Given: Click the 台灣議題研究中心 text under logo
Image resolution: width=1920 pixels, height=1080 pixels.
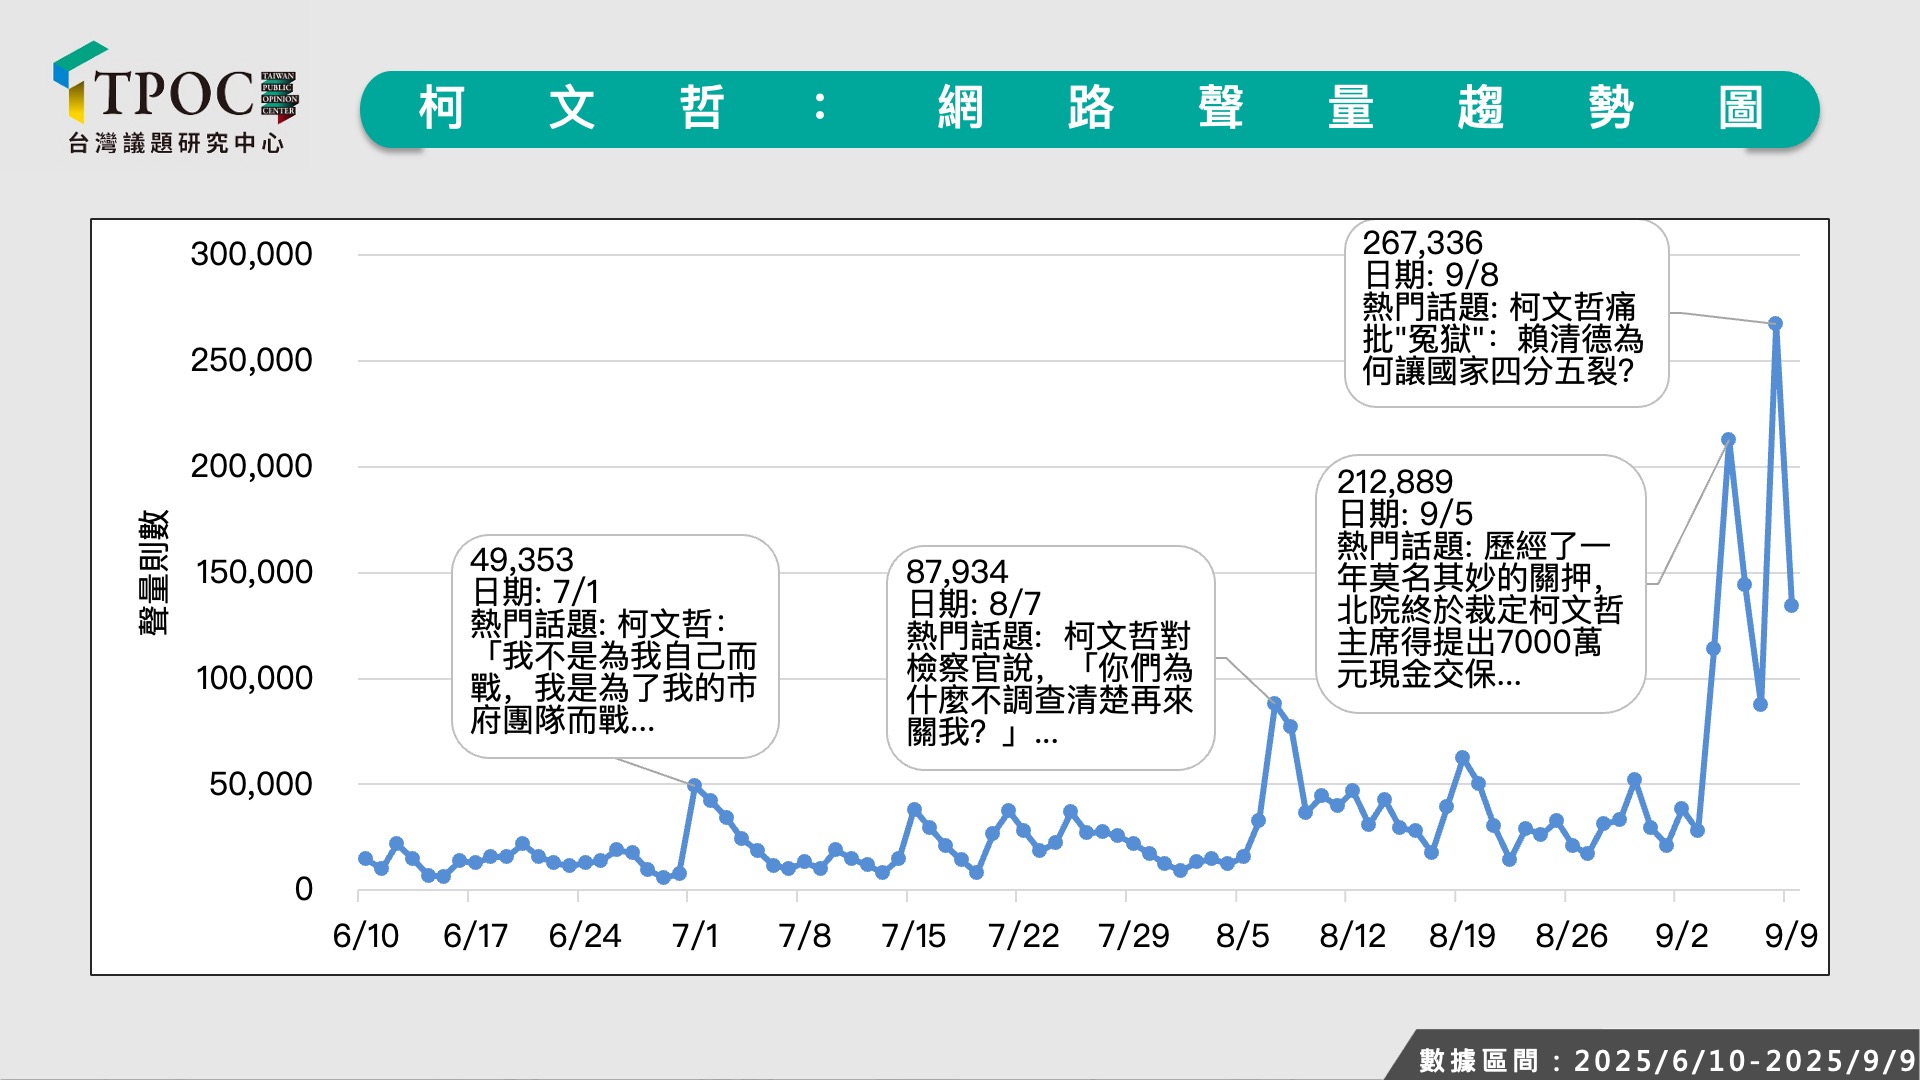Looking at the screenshot, I should tap(176, 144).
